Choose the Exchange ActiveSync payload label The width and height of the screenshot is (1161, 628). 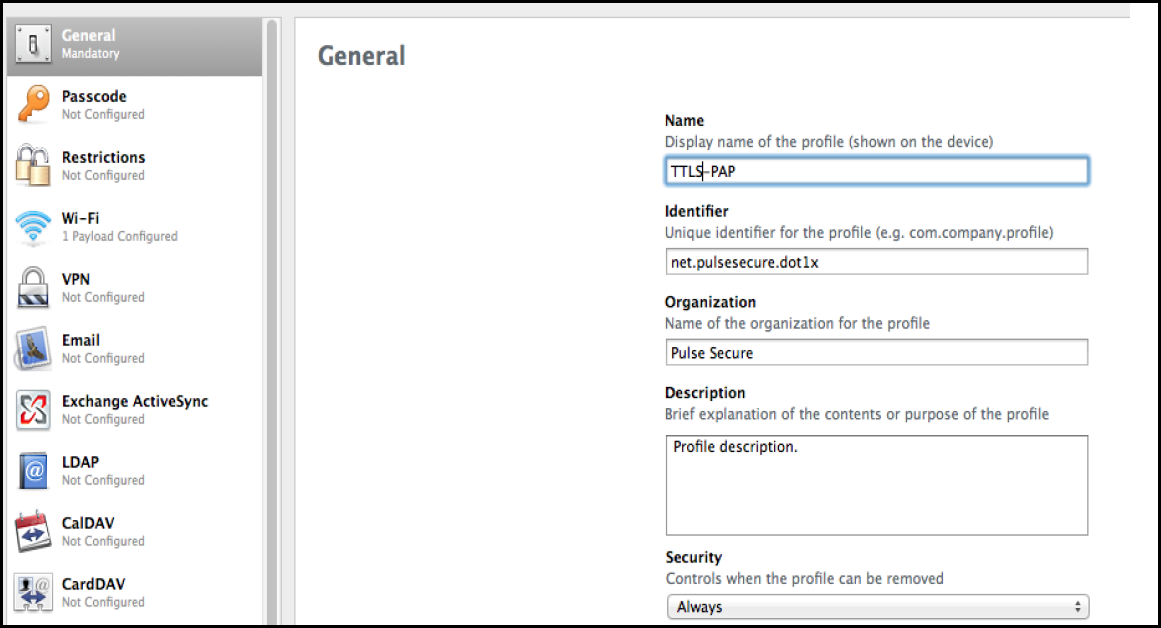click(135, 401)
